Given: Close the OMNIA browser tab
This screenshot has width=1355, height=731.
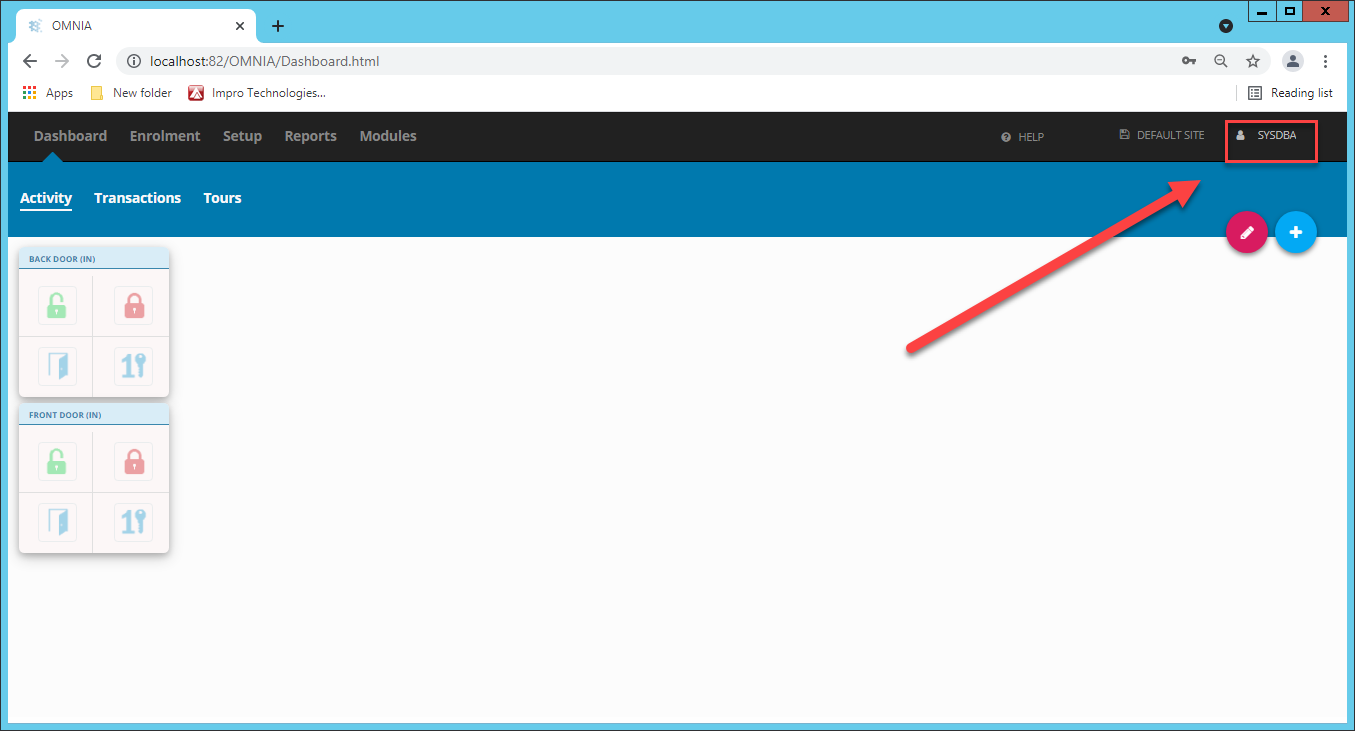Looking at the screenshot, I should pos(240,26).
